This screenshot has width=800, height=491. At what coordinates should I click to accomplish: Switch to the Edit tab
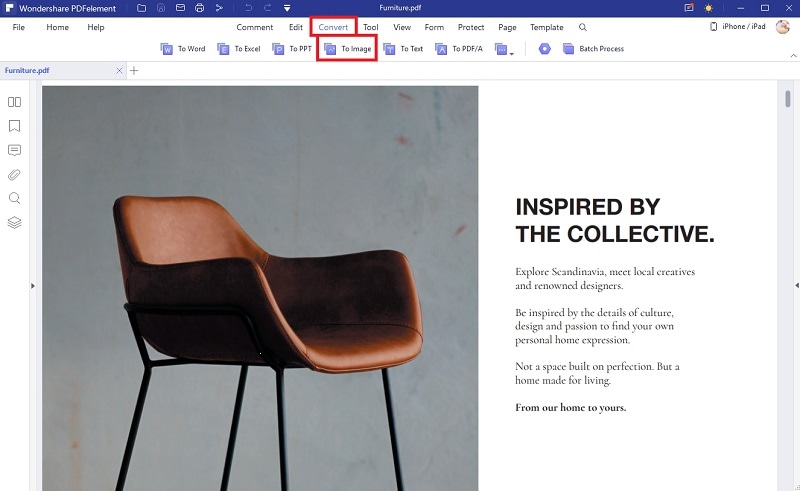coord(296,27)
